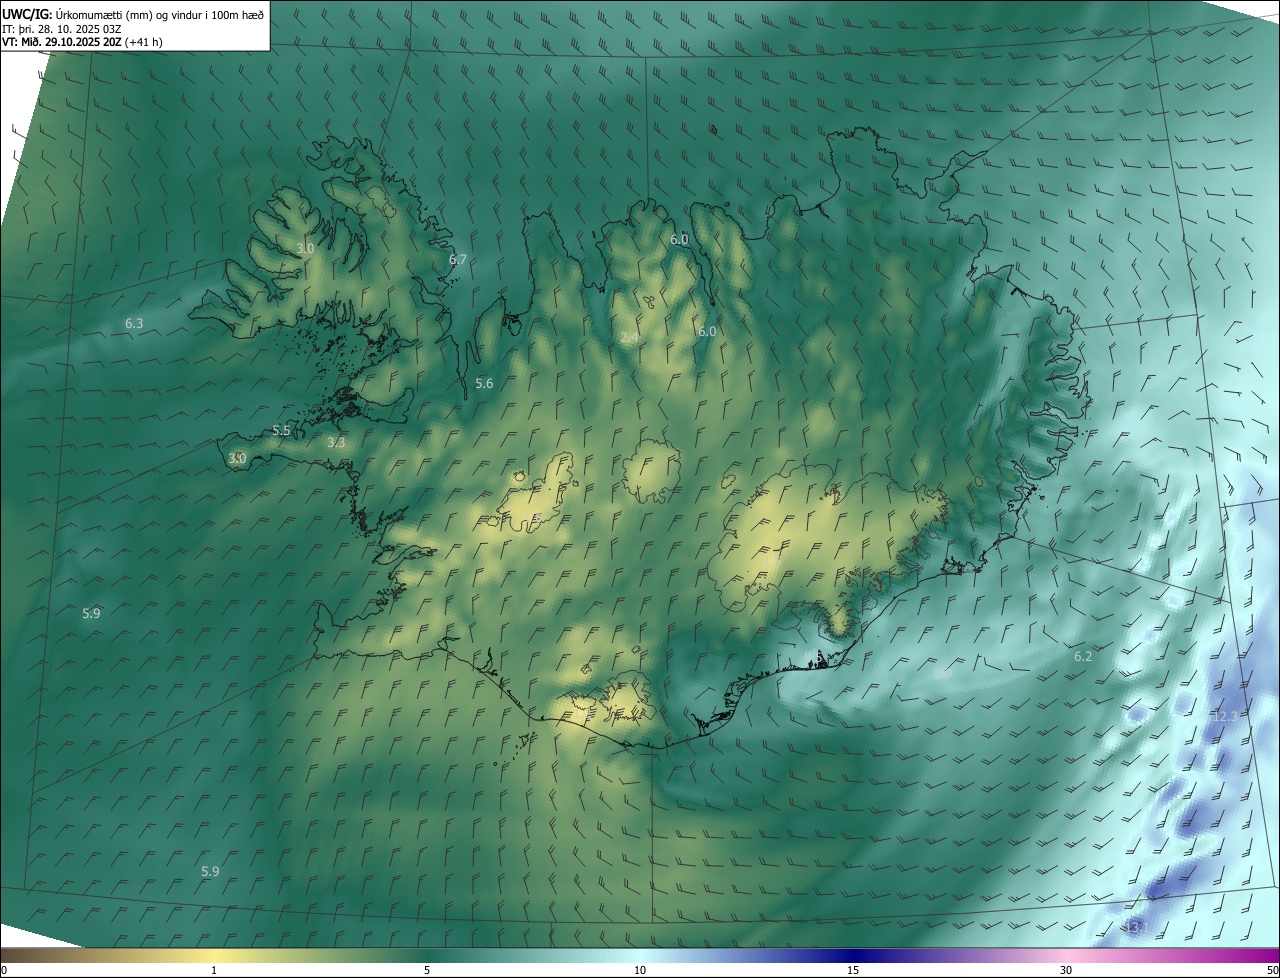
Task: Select the "IT: þri. 28. 10. 2025 03Z" line
Action: (x=62, y=28)
